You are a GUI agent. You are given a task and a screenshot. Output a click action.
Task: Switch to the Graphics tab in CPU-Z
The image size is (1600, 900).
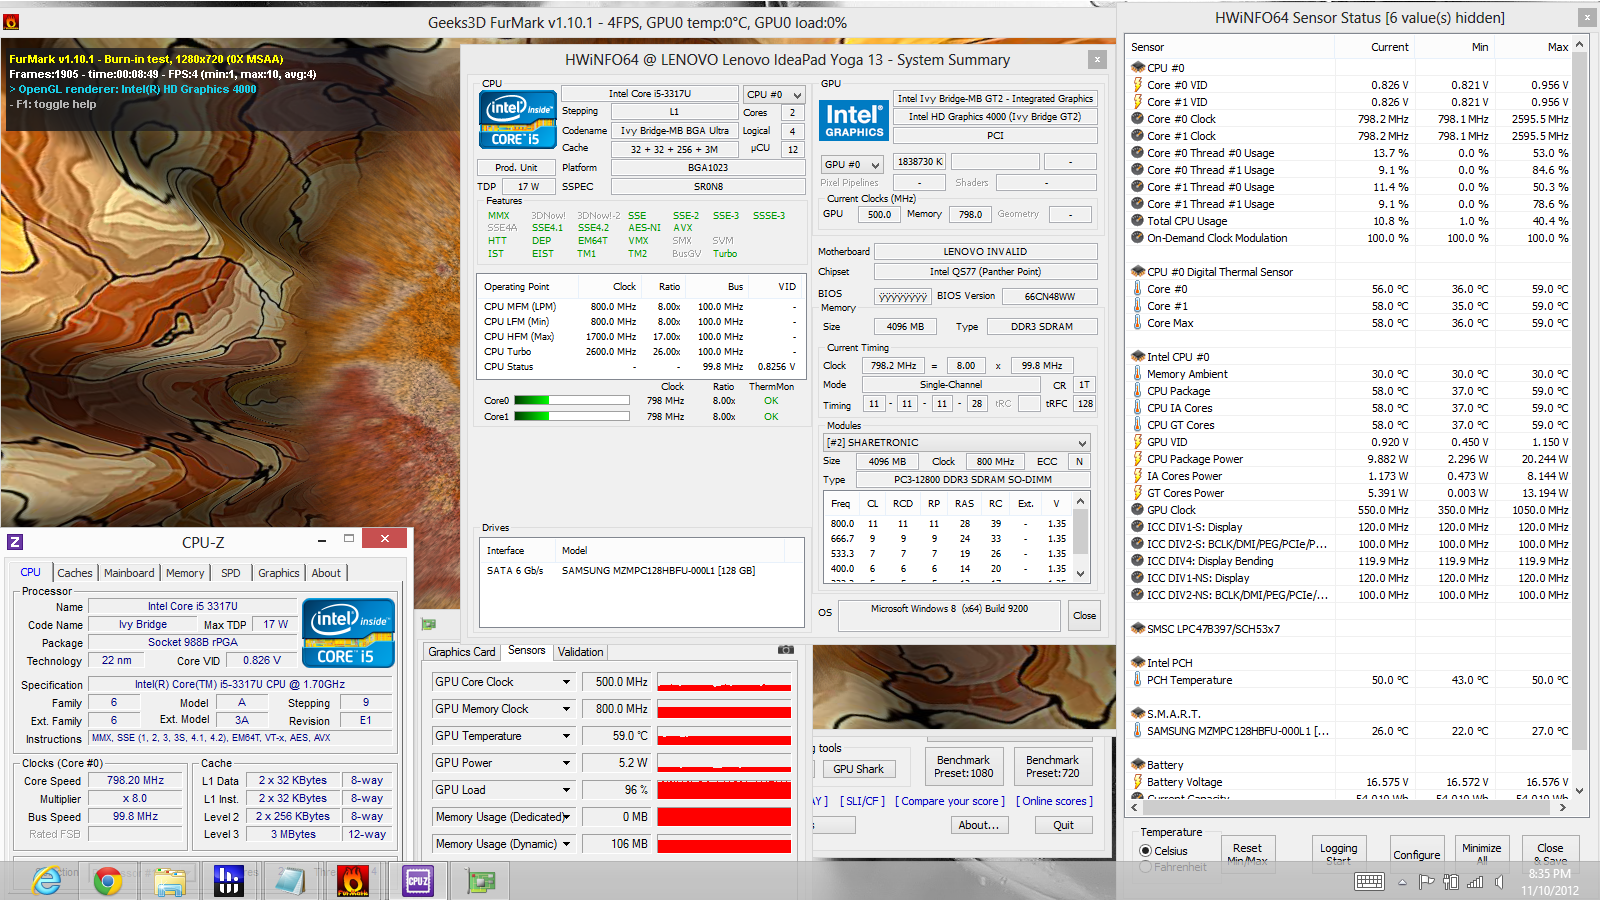coord(279,573)
